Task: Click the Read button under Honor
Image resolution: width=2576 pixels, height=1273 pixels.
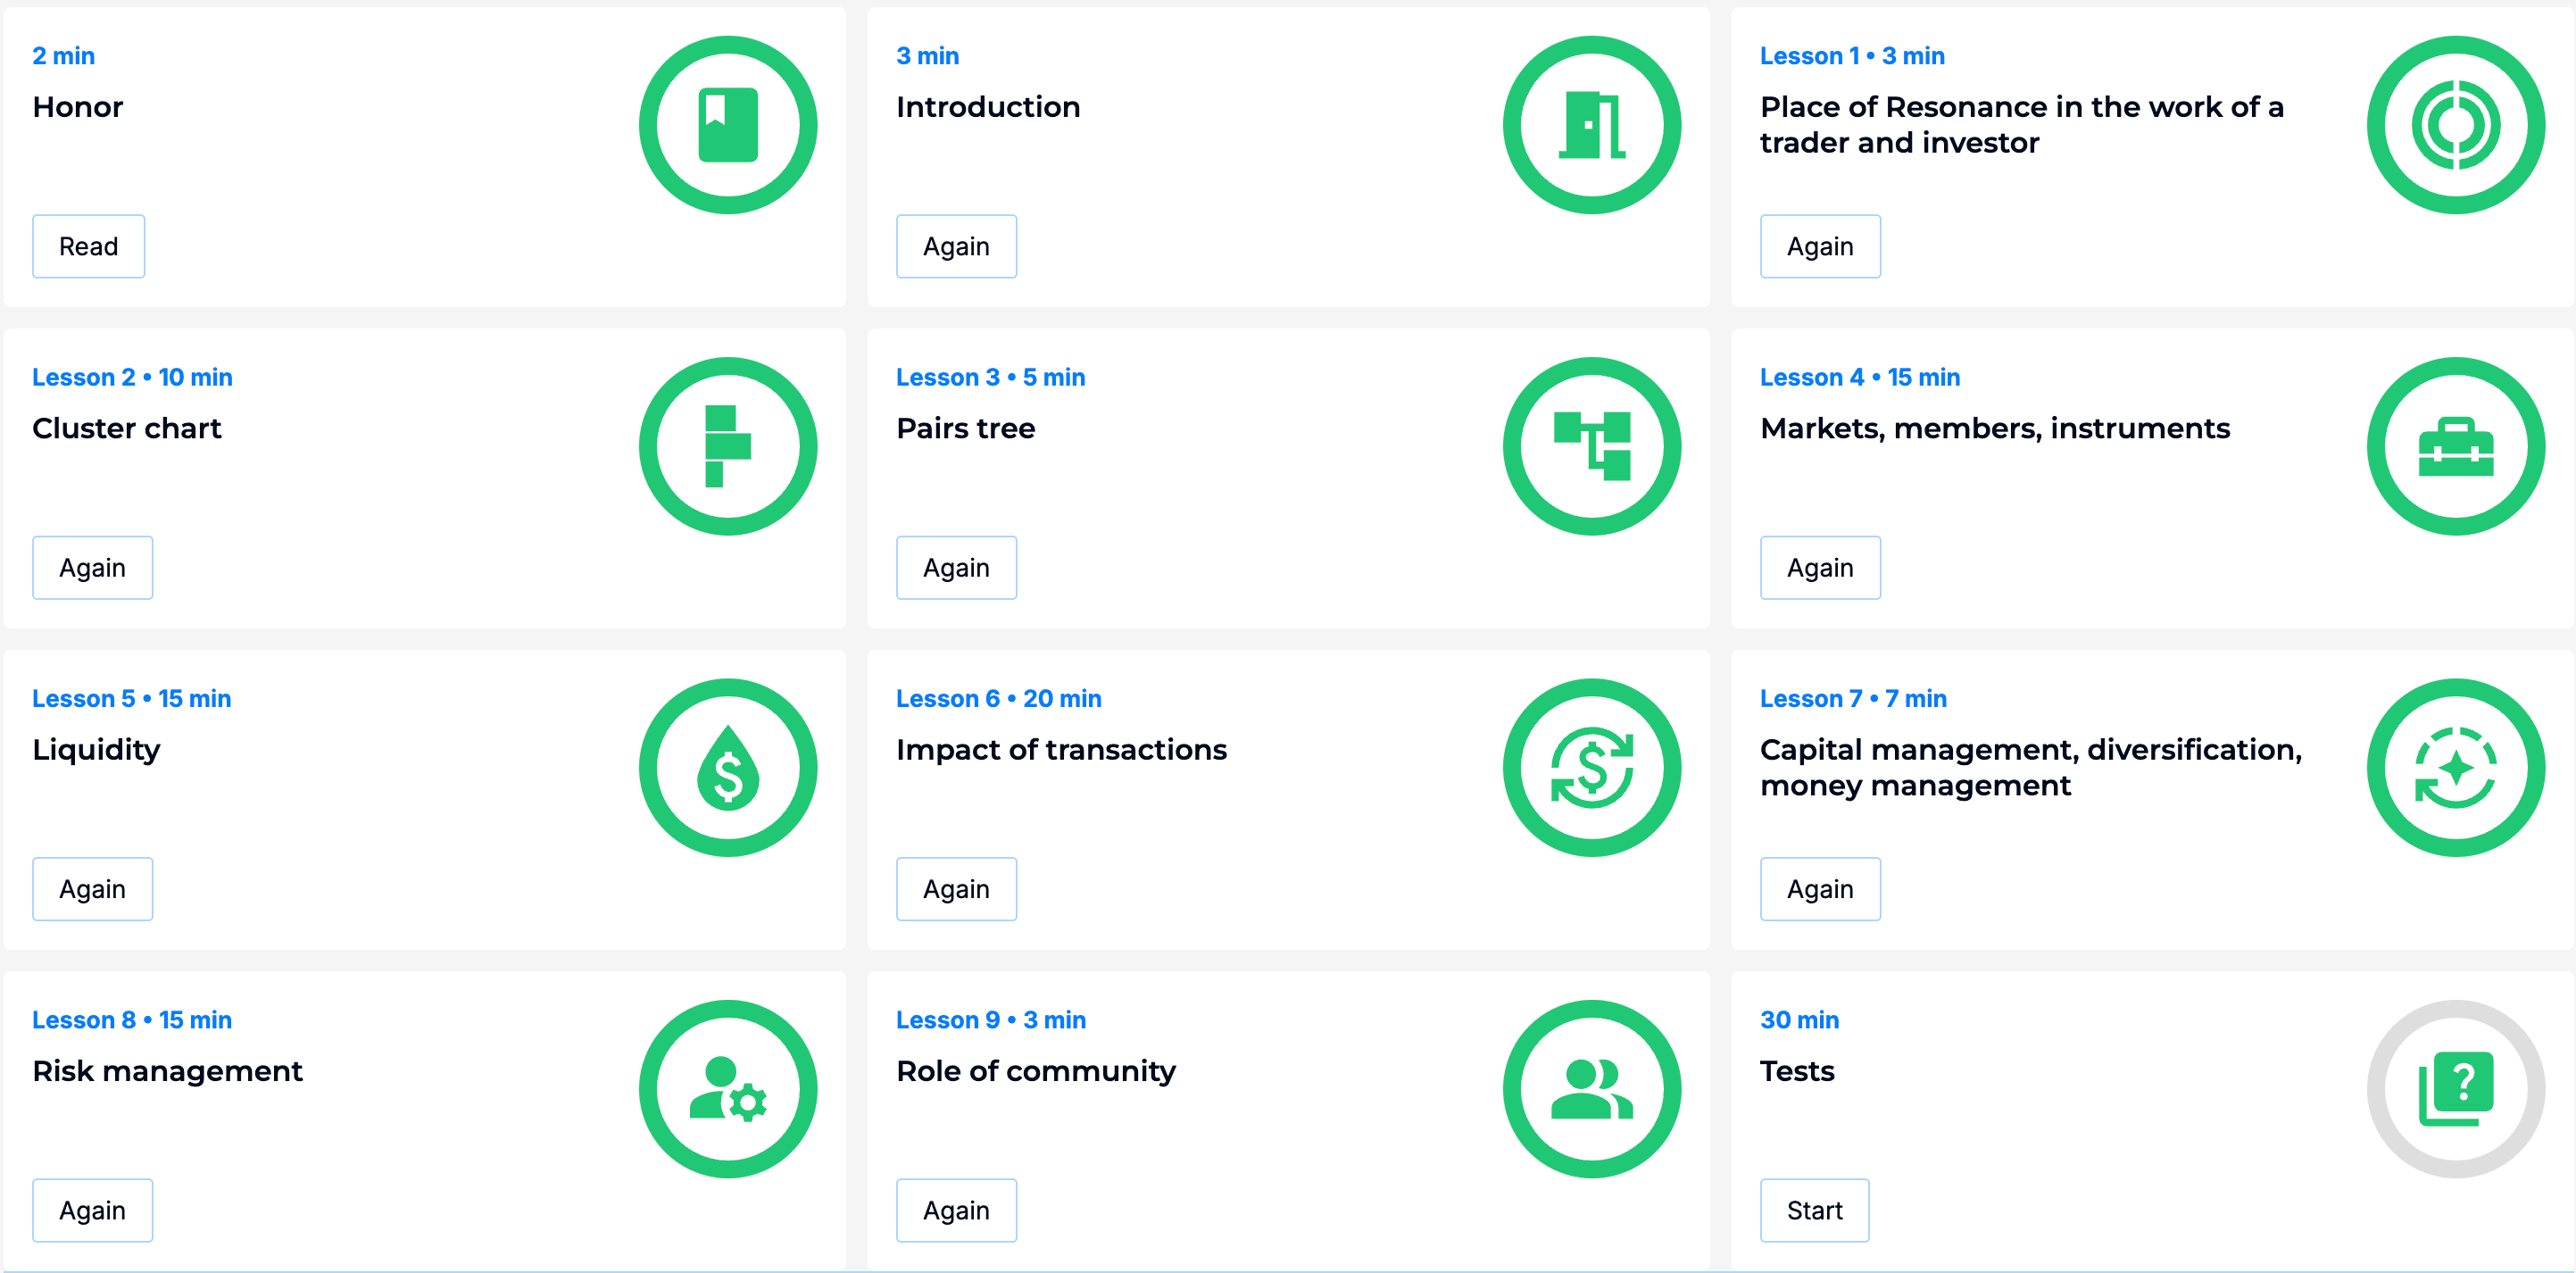Action: point(88,246)
